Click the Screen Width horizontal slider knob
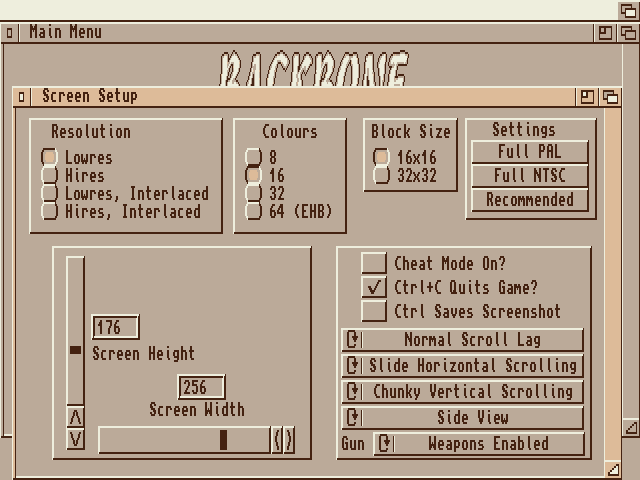The width and height of the screenshot is (640, 480). click(x=223, y=440)
